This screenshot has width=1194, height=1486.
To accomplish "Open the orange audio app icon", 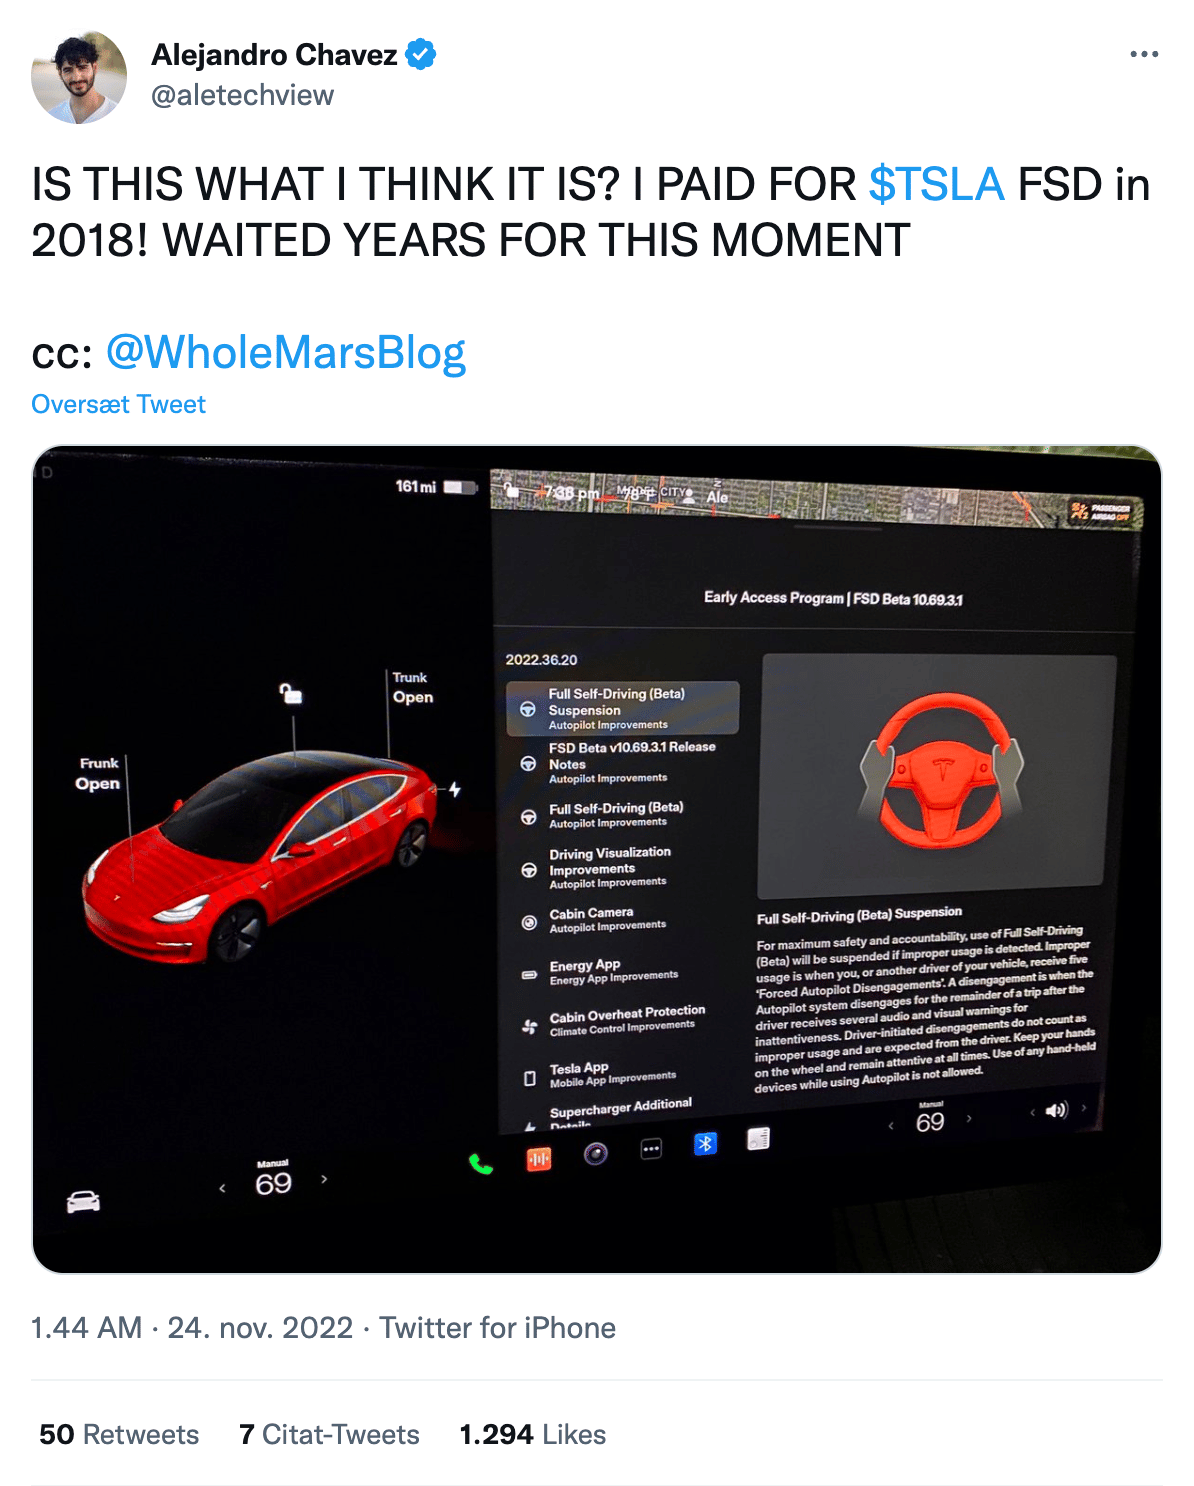I will (539, 1158).
